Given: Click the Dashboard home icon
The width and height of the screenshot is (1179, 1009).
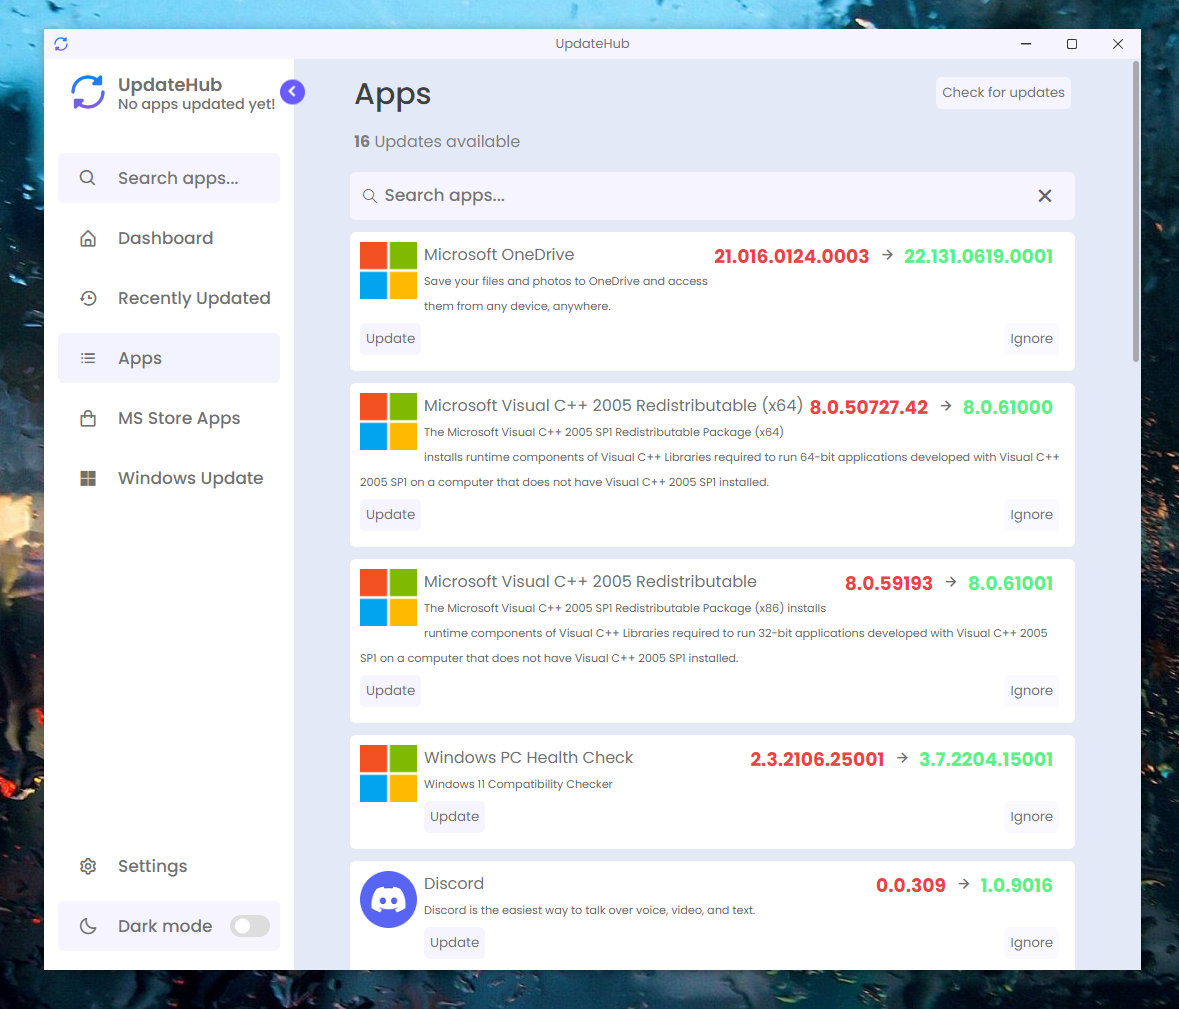Looking at the screenshot, I should pos(88,238).
